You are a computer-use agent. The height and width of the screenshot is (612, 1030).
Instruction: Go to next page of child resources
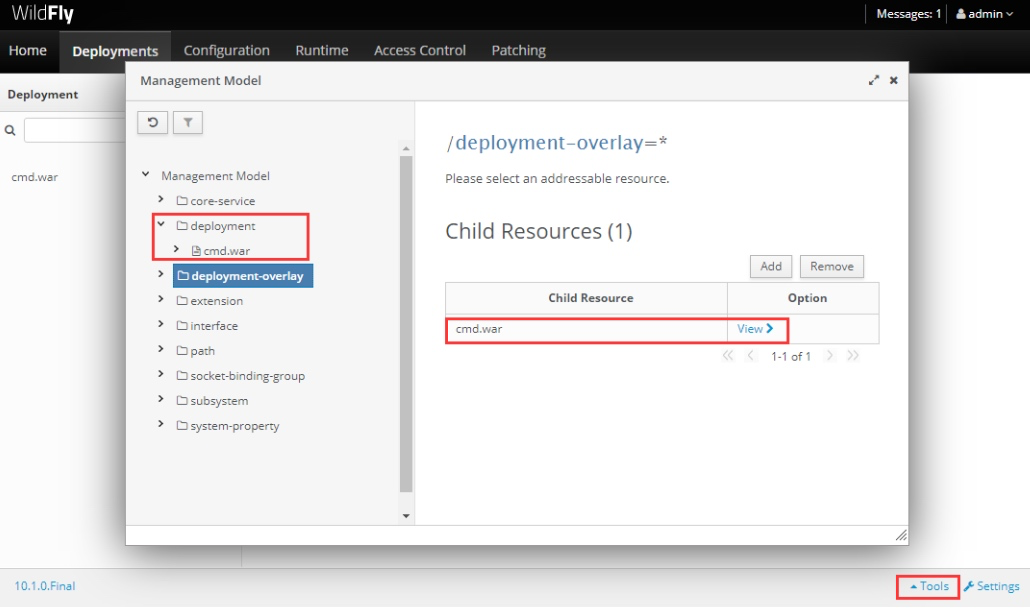click(x=830, y=356)
